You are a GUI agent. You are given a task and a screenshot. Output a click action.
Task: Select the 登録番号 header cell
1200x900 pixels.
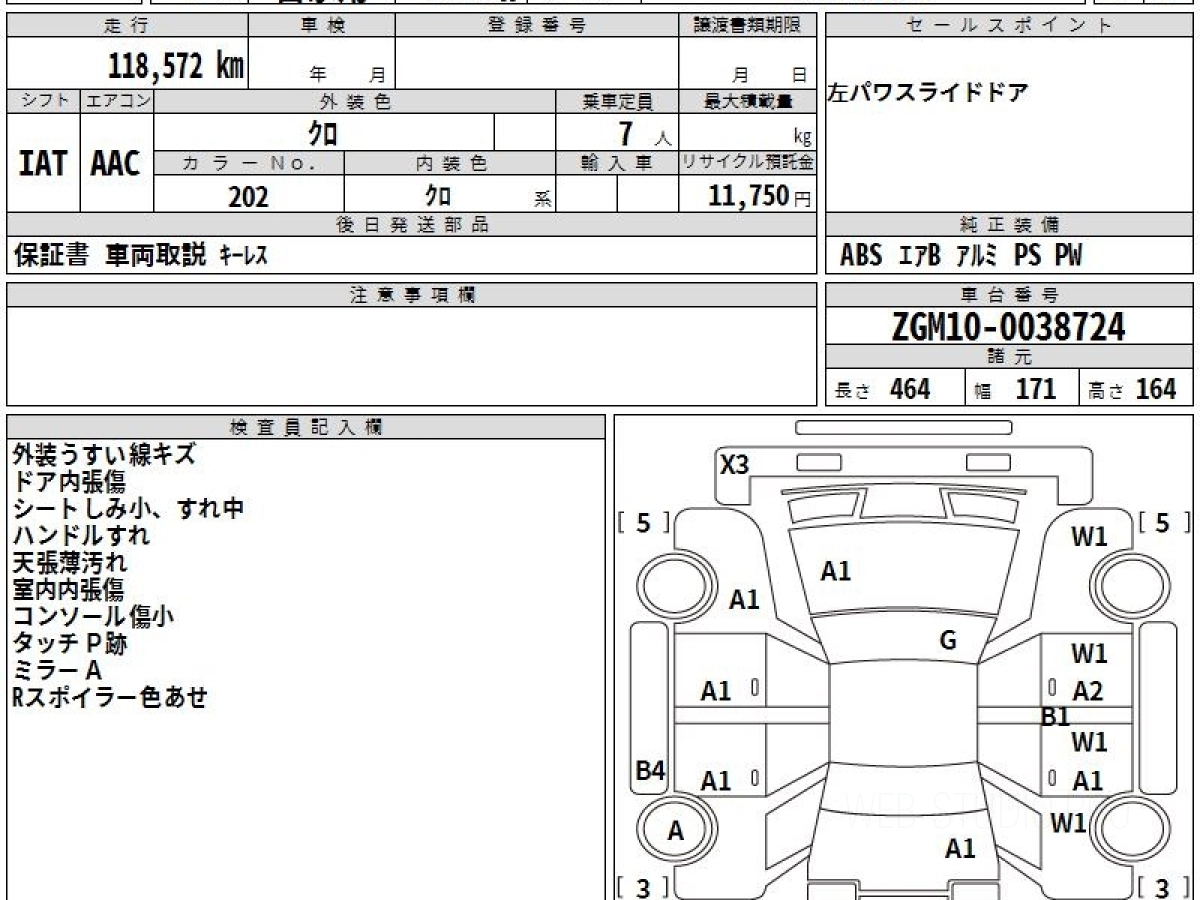[x=537, y=26]
